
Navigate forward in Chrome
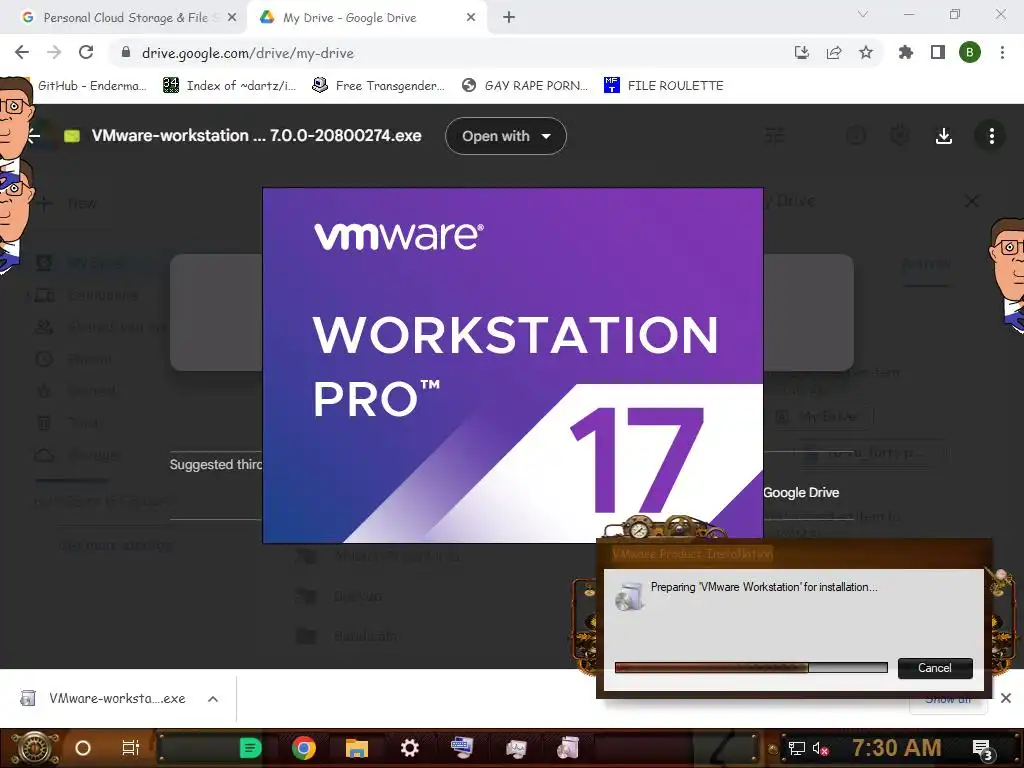click(x=54, y=52)
